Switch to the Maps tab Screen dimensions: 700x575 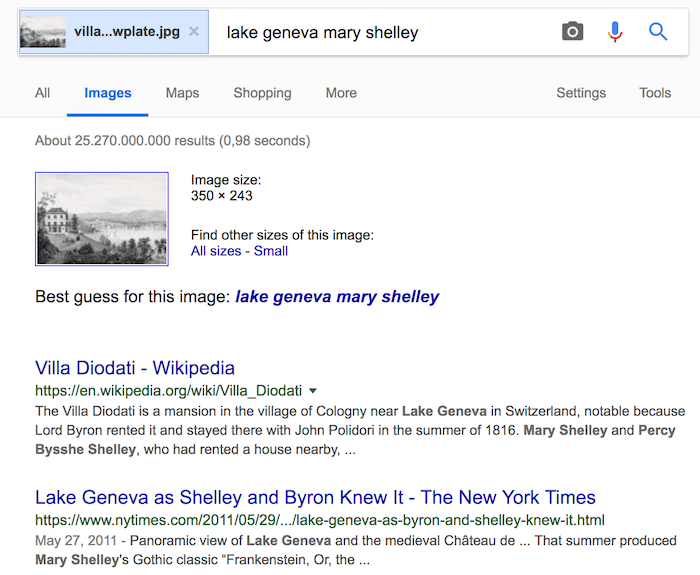pos(182,93)
